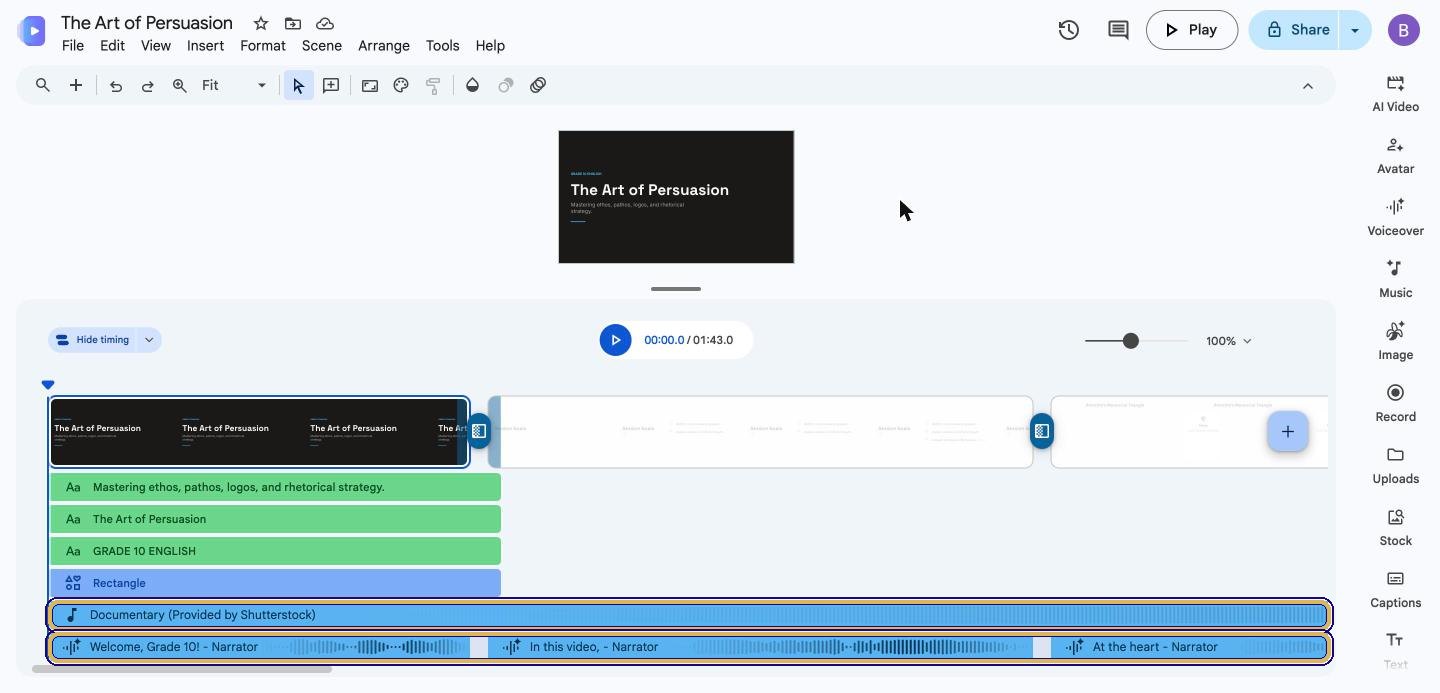The image size is (1440, 693).
Task: Open the account avatar B
Action: pyautogui.click(x=1404, y=30)
